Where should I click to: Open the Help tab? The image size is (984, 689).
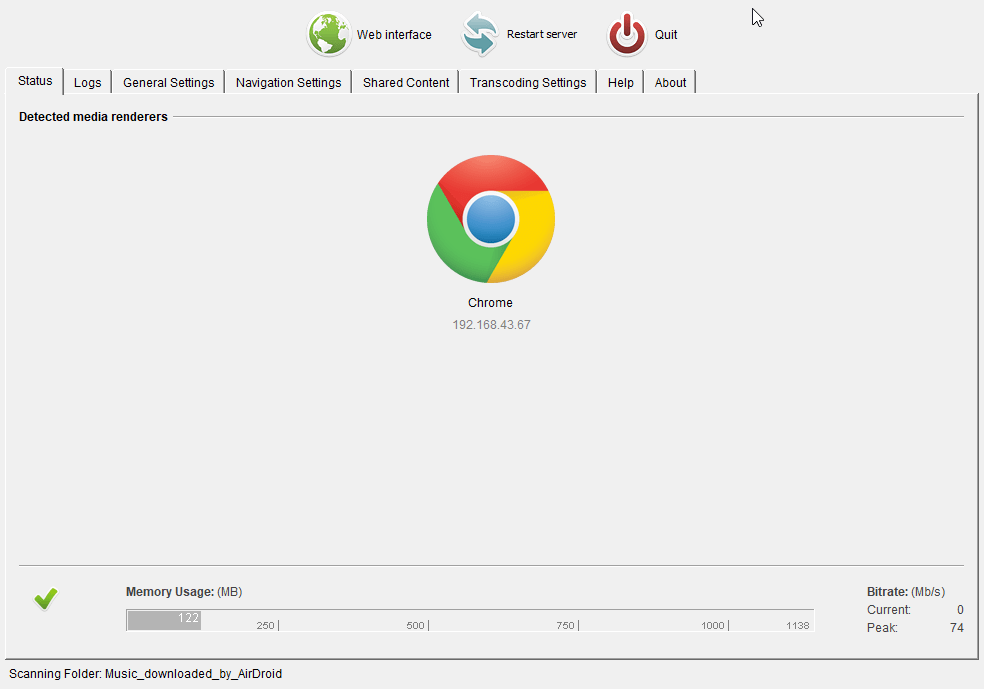pos(620,83)
